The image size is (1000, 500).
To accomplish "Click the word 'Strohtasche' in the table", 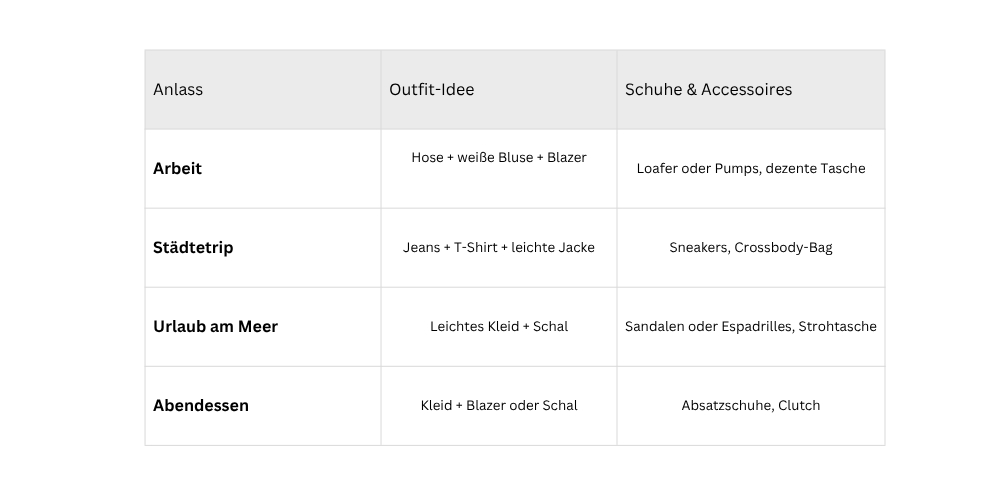I will pos(837,327).
